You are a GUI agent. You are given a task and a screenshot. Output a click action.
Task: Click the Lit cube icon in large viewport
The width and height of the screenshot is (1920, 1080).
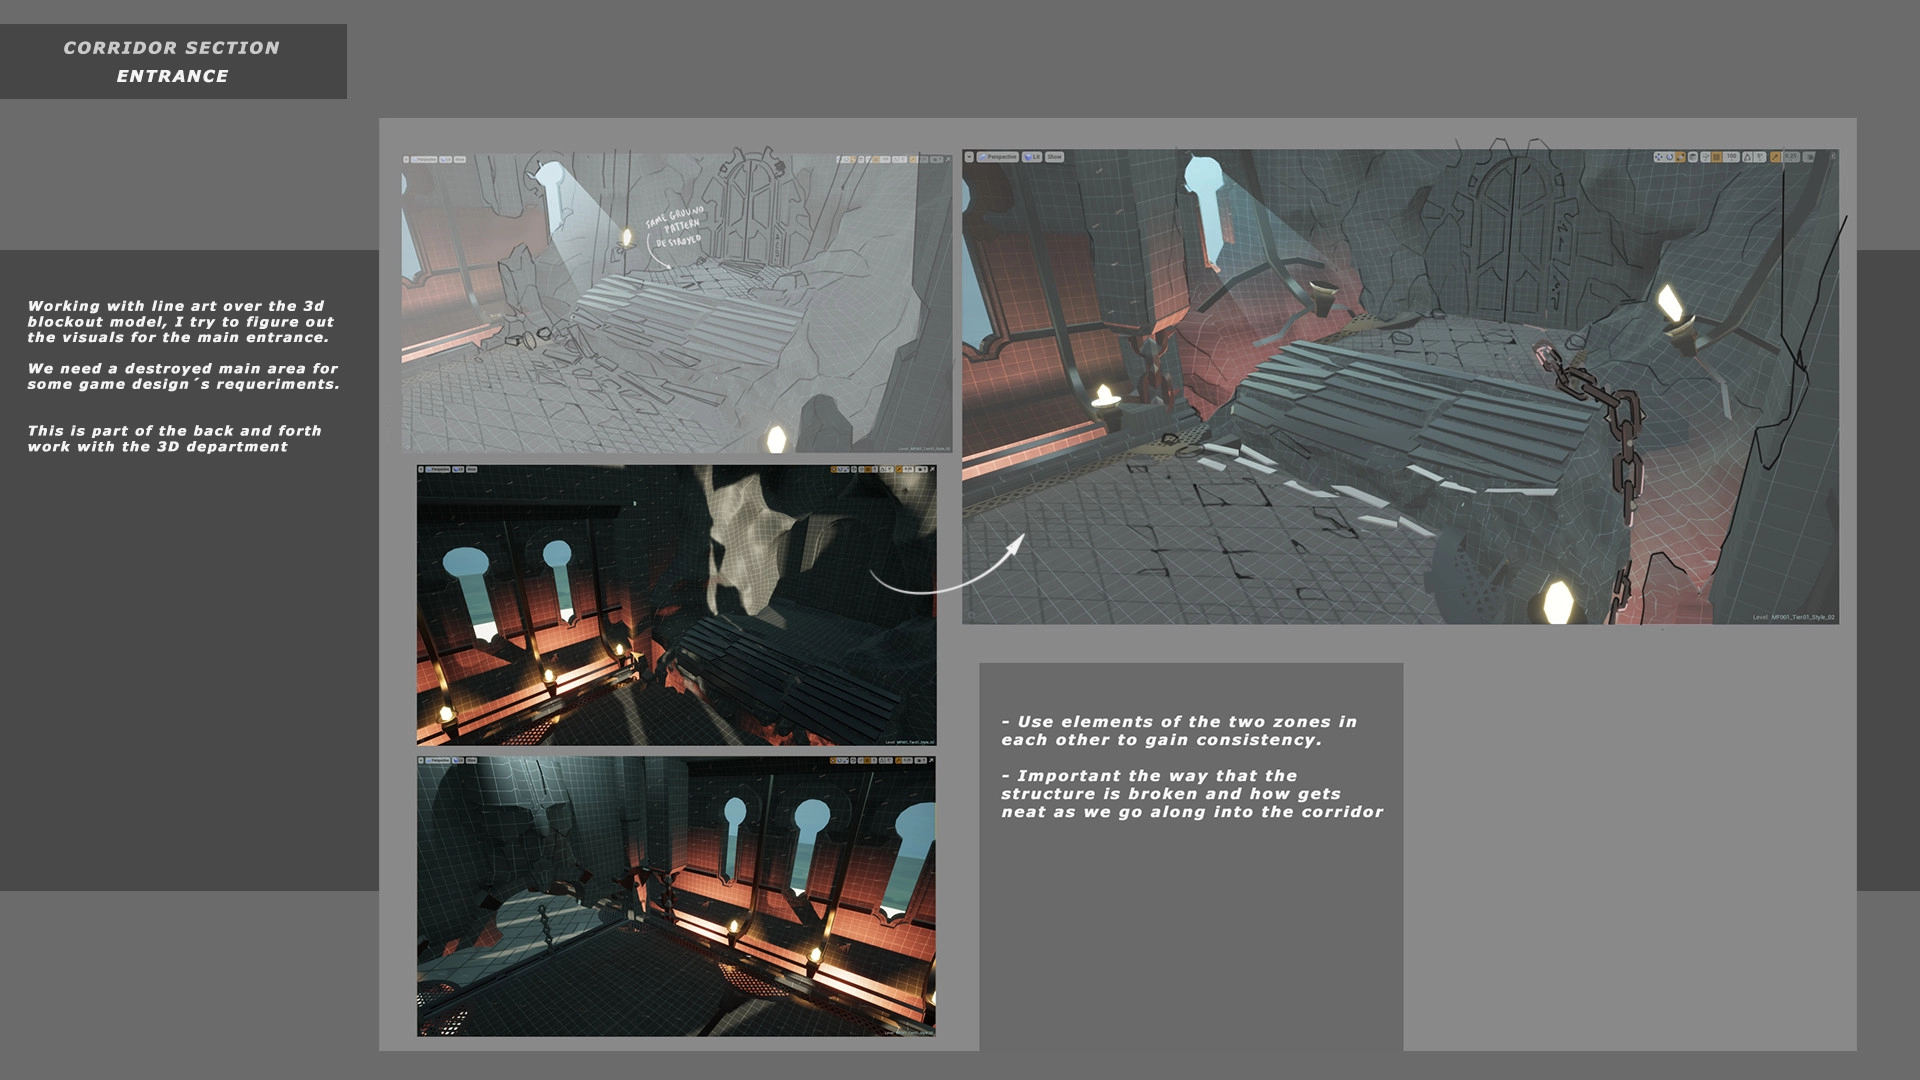[x=1028, y=157]
